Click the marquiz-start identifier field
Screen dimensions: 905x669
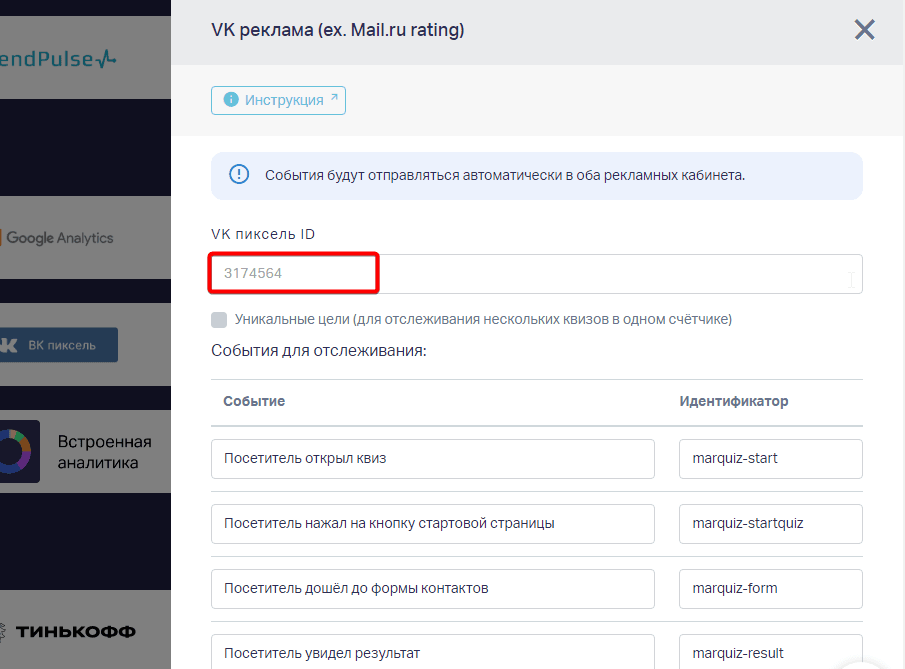pos(771,459)
